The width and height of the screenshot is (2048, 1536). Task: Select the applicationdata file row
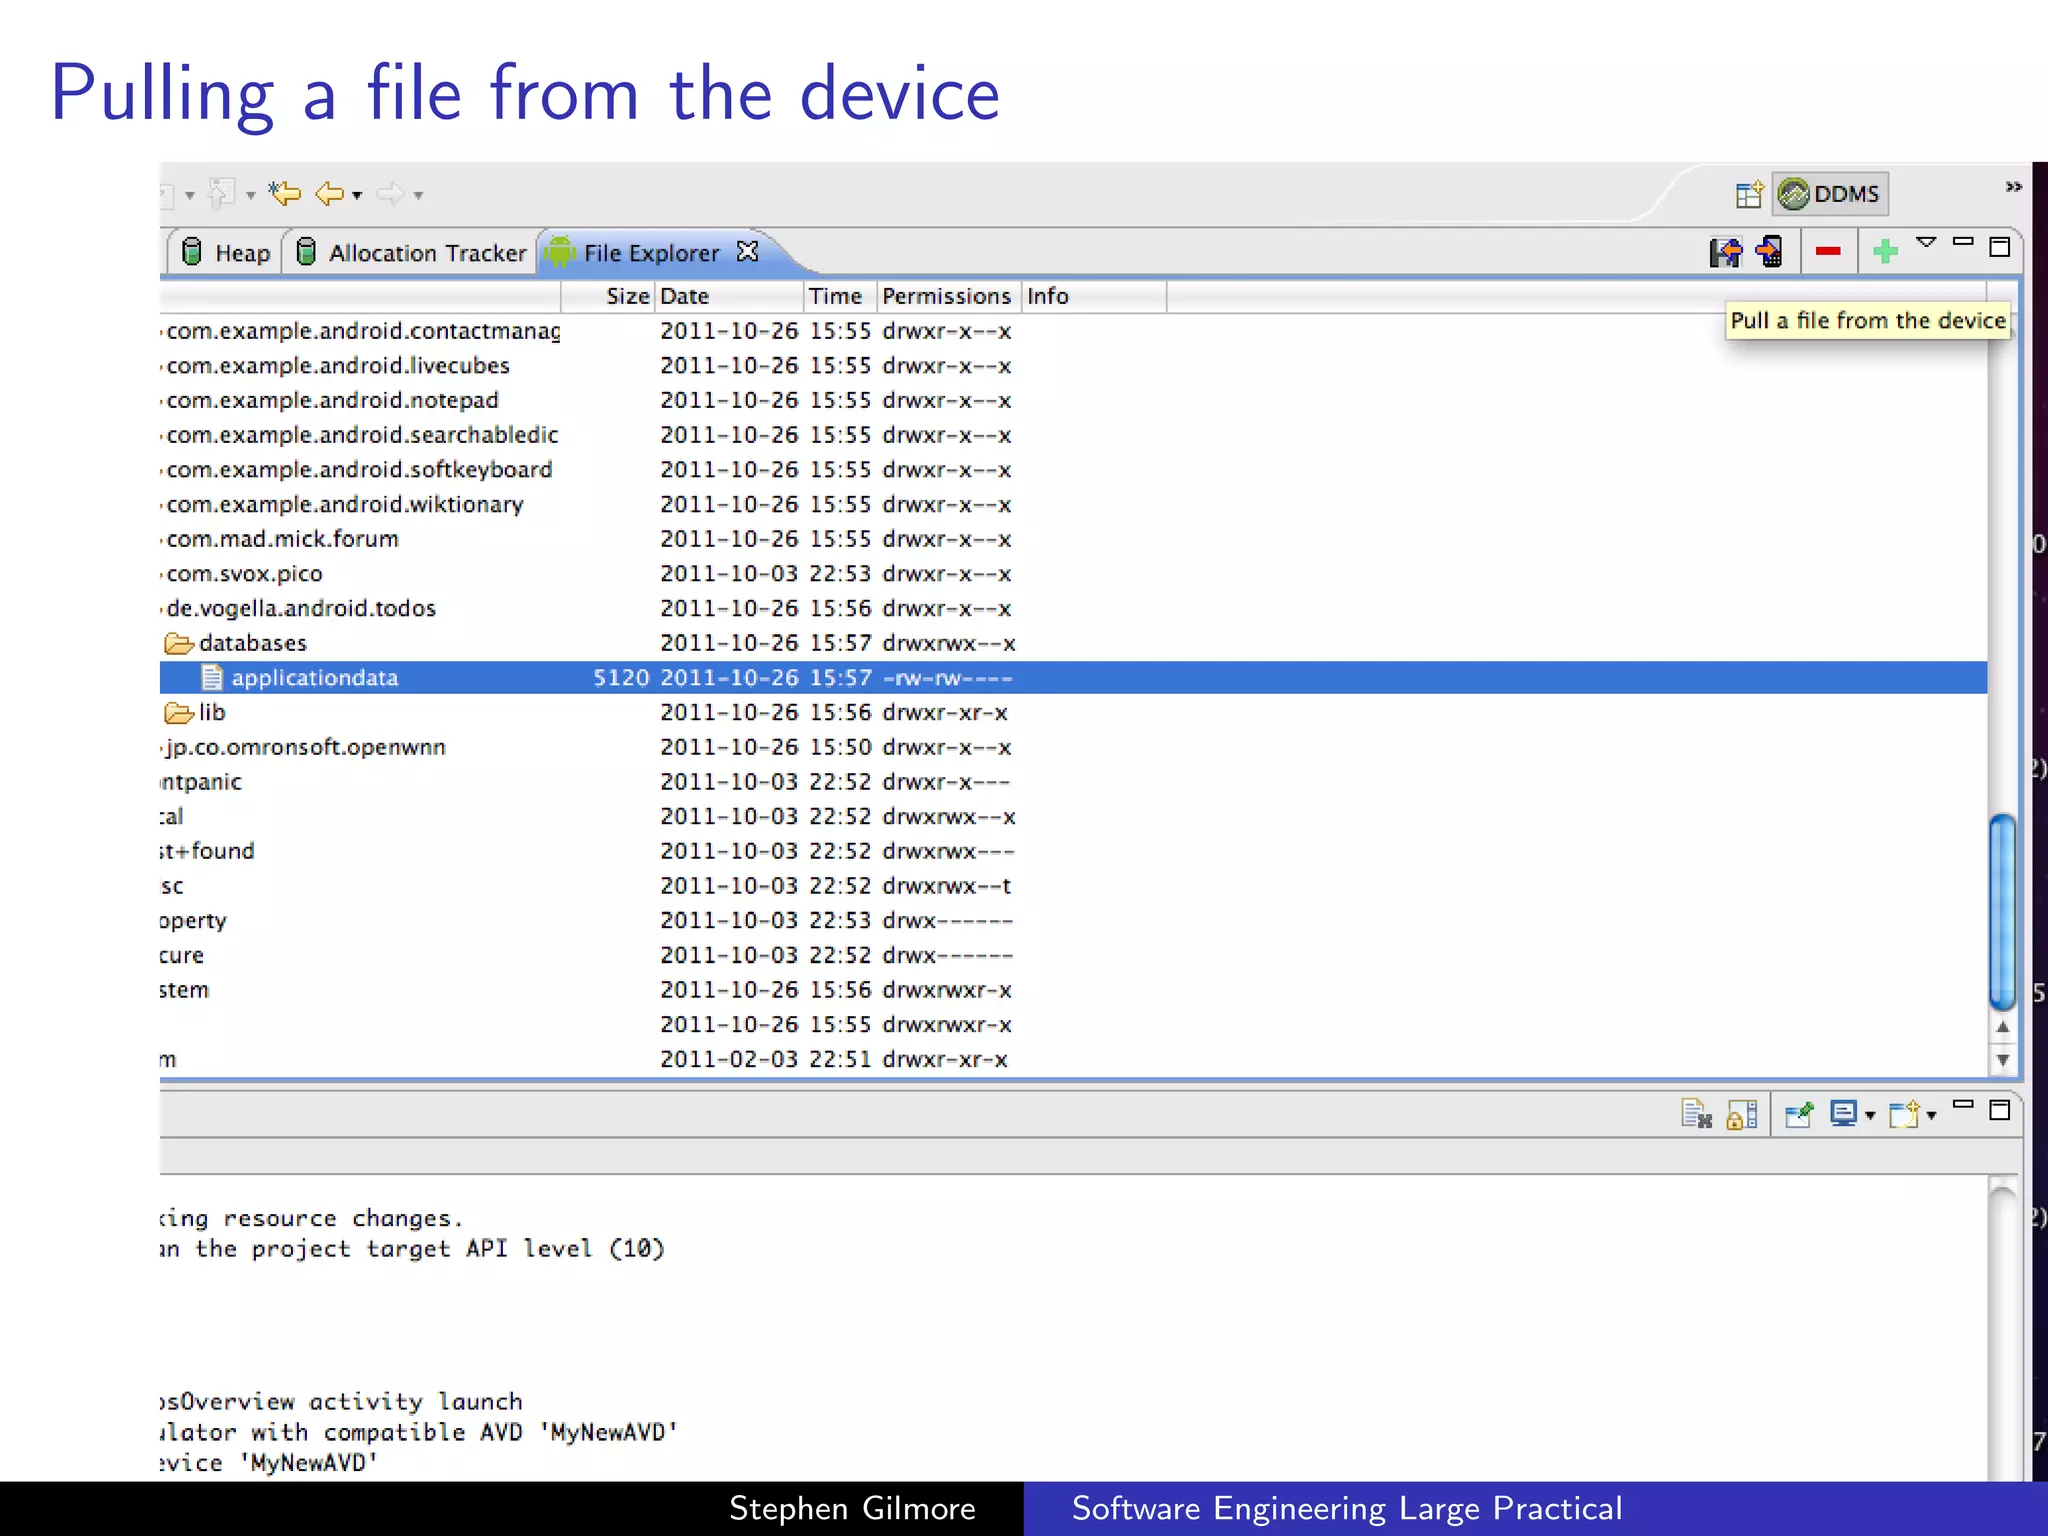coord(1073,678)
